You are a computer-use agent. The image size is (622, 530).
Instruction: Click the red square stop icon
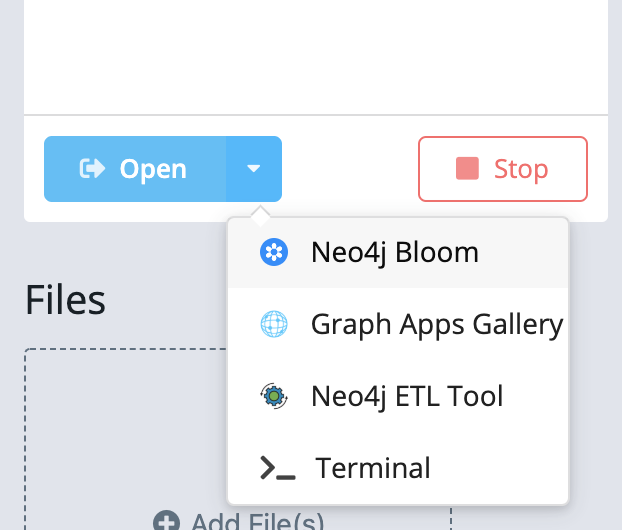tap(467, 169)
